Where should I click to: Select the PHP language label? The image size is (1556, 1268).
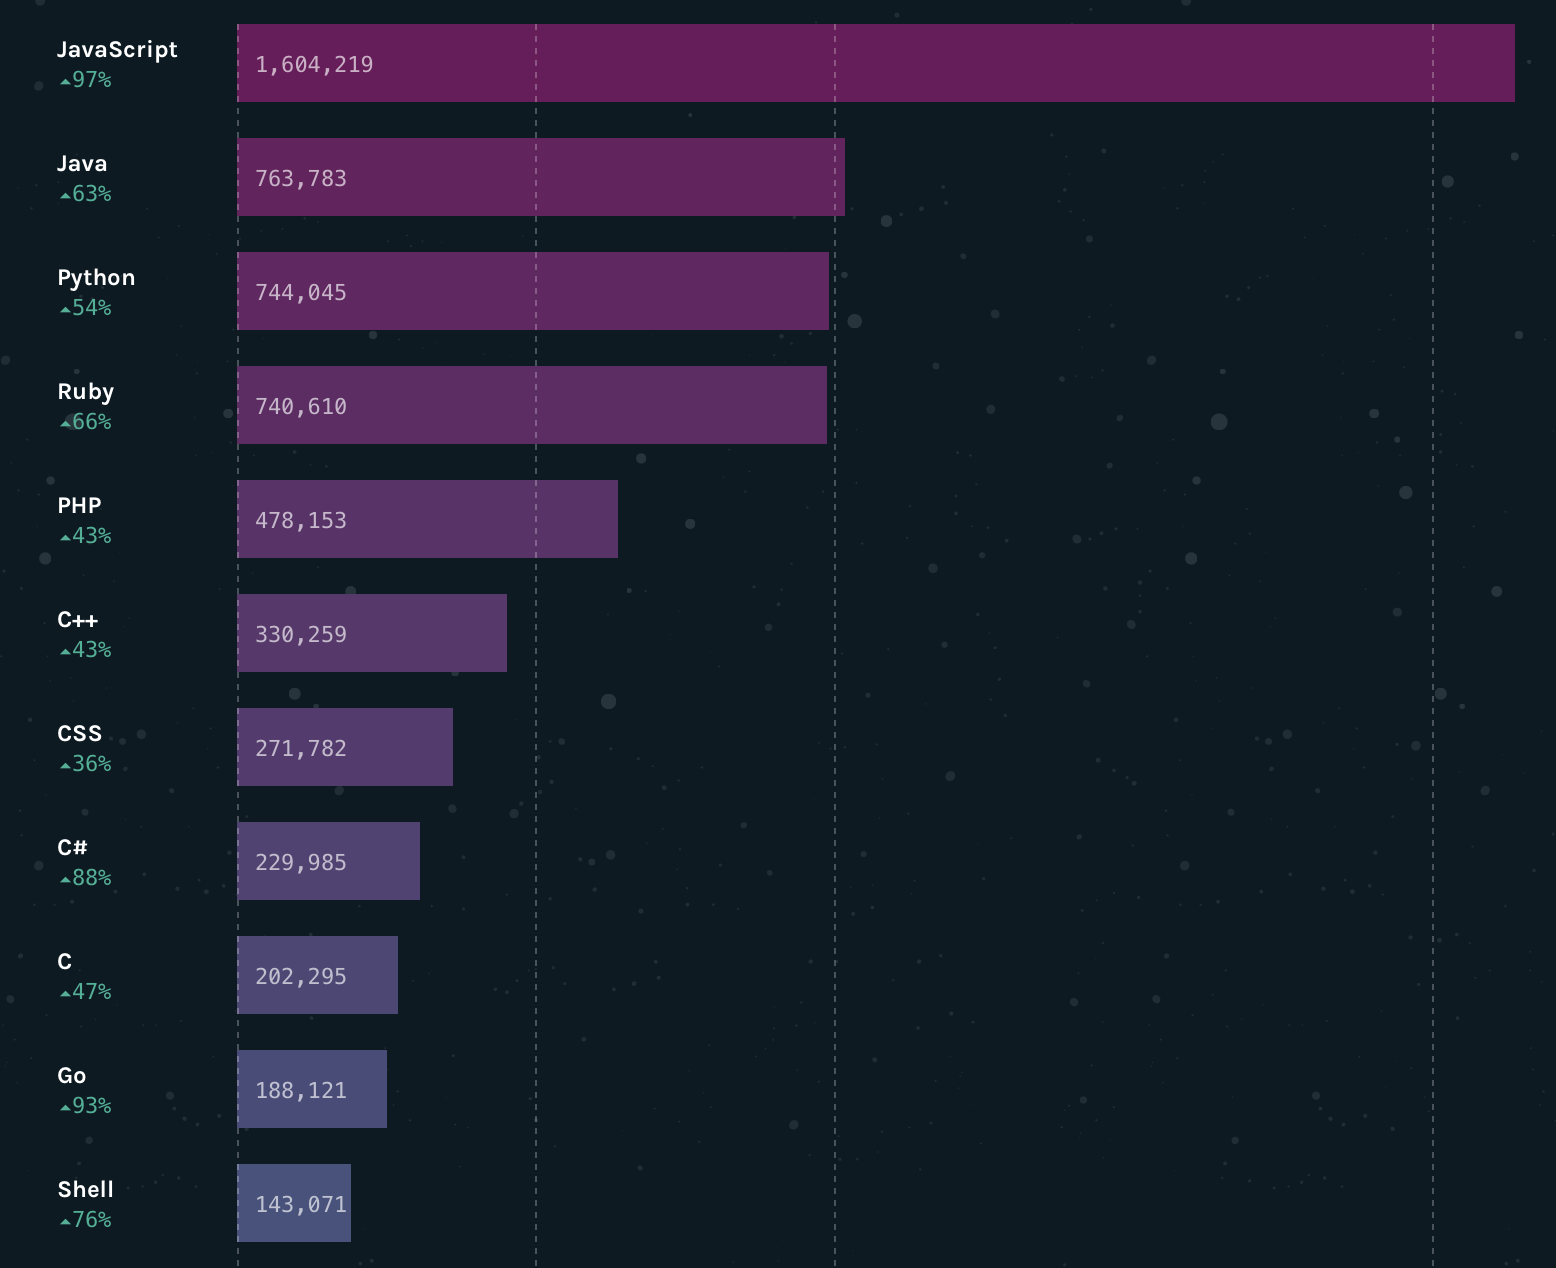click(x=79, y=506)
